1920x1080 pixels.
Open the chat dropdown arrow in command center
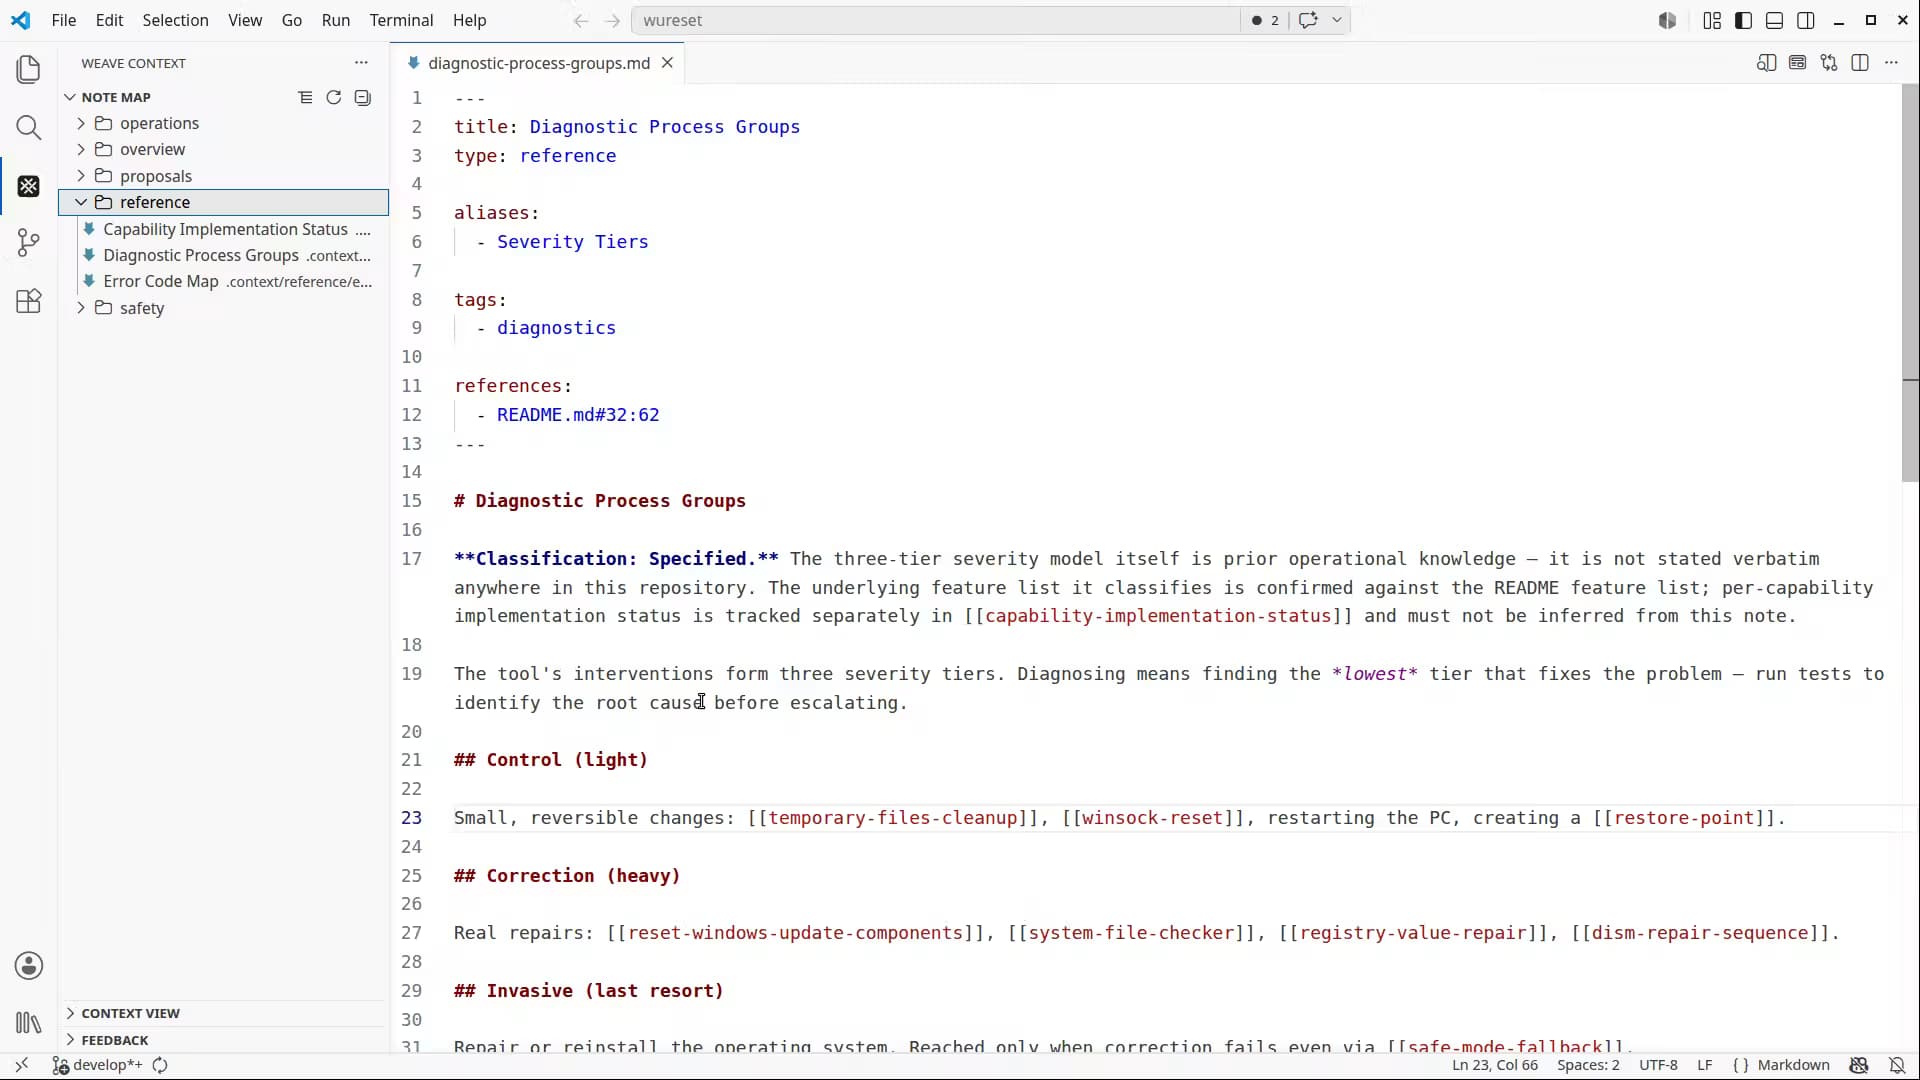coord(1336,20)
